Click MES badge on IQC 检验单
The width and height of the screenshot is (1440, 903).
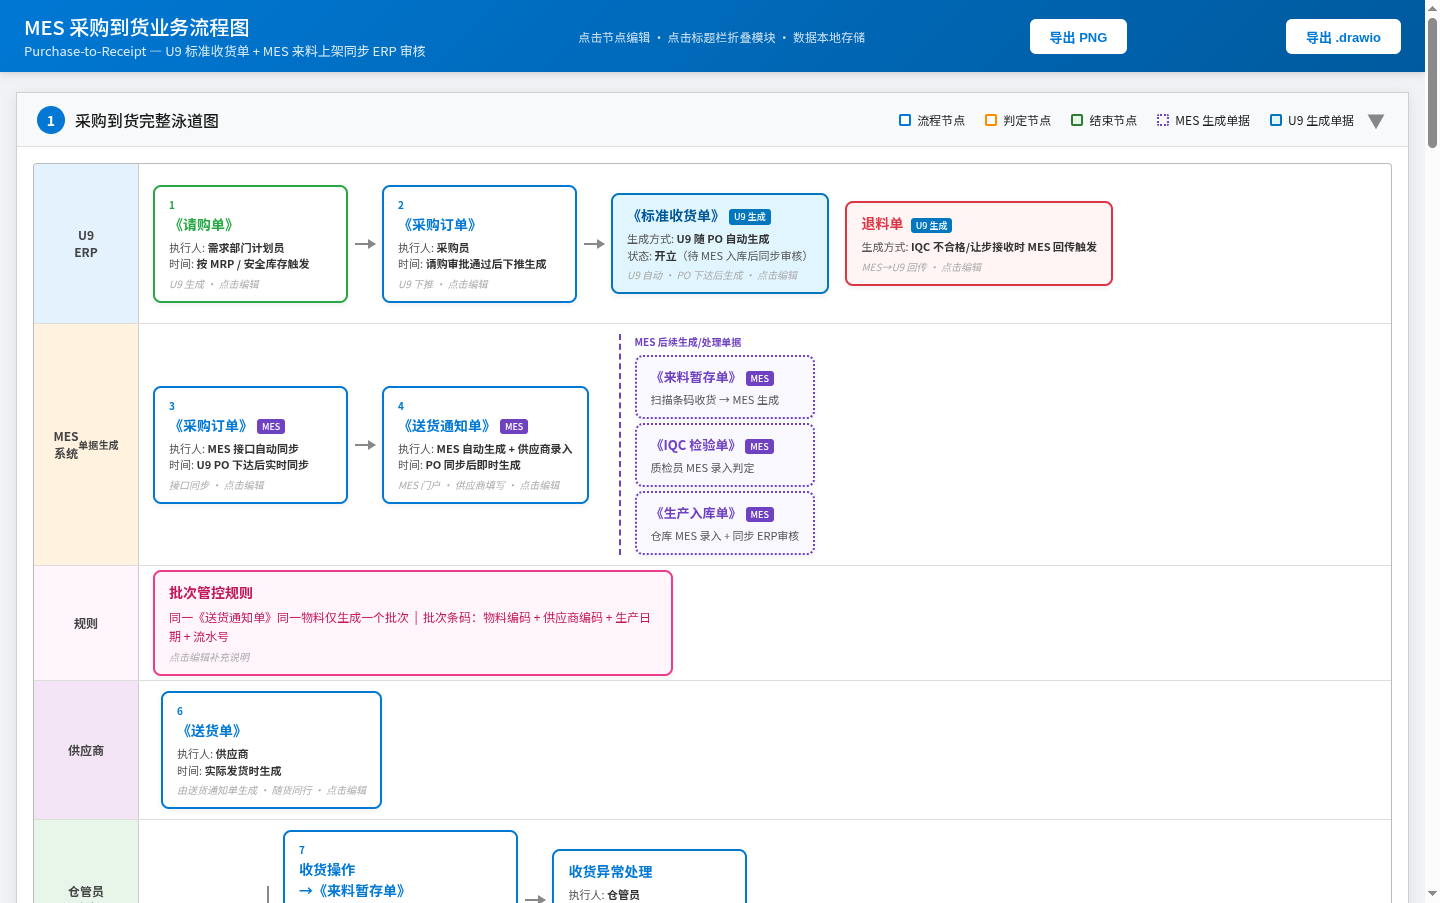coord(760,447)
